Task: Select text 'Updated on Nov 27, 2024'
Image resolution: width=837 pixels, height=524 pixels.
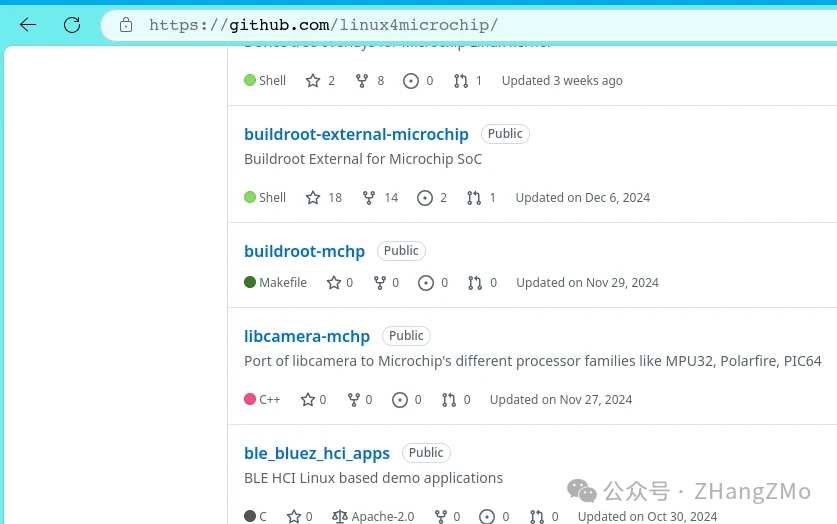Action: pyautogui.click(x=561, y=400)
